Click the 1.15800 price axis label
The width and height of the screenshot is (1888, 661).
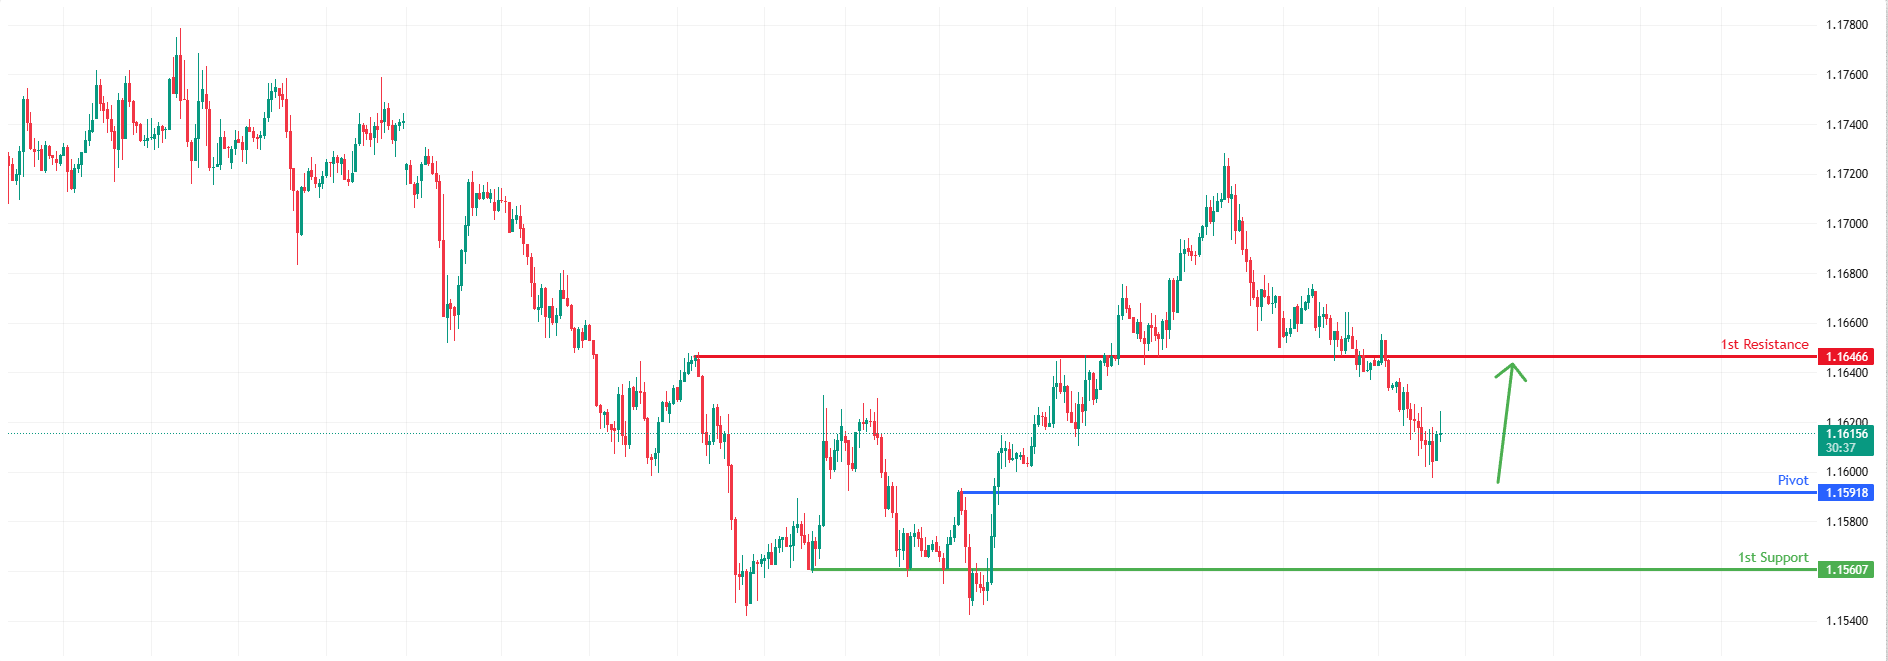pyautogui.click(x=1846, y=522)
